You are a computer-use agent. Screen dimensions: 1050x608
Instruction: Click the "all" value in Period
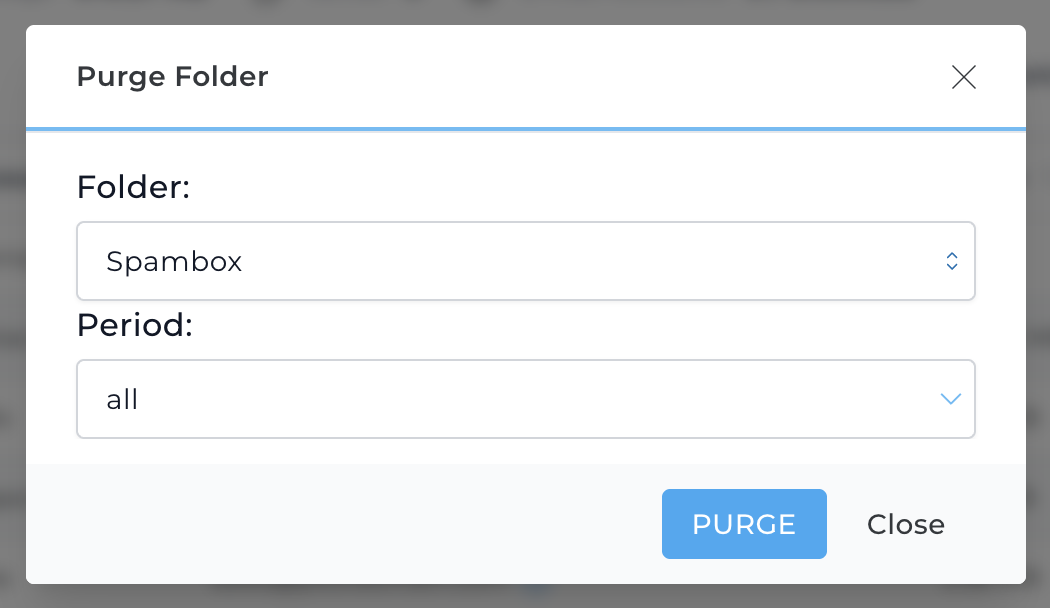pos(122,400)
